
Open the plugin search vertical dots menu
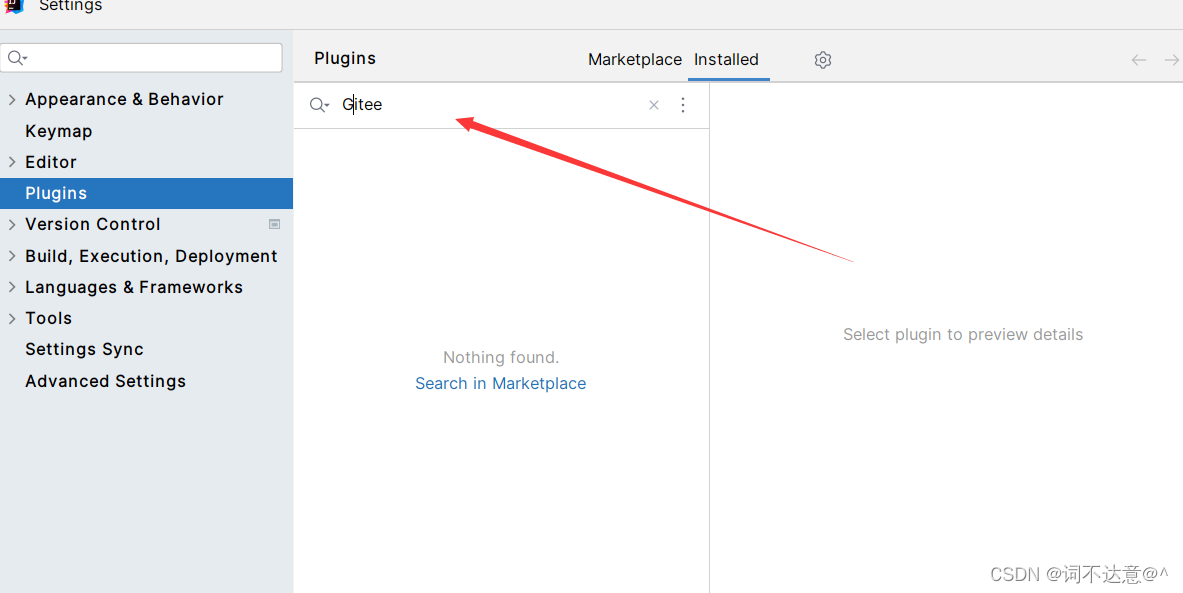(683, 105)
